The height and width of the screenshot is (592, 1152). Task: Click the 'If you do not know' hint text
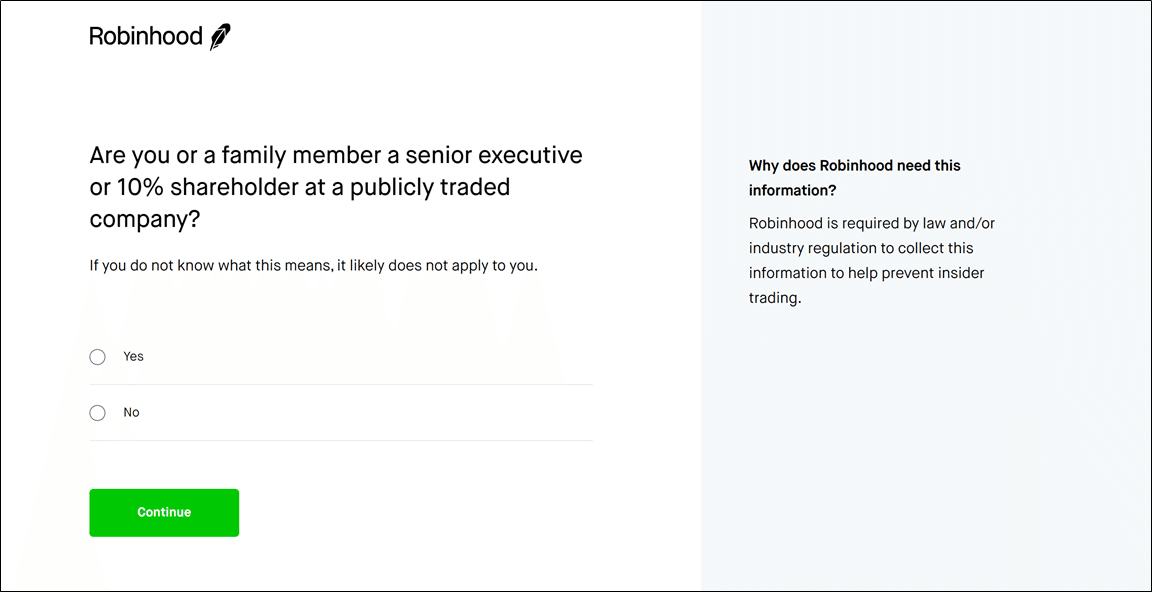314,266
